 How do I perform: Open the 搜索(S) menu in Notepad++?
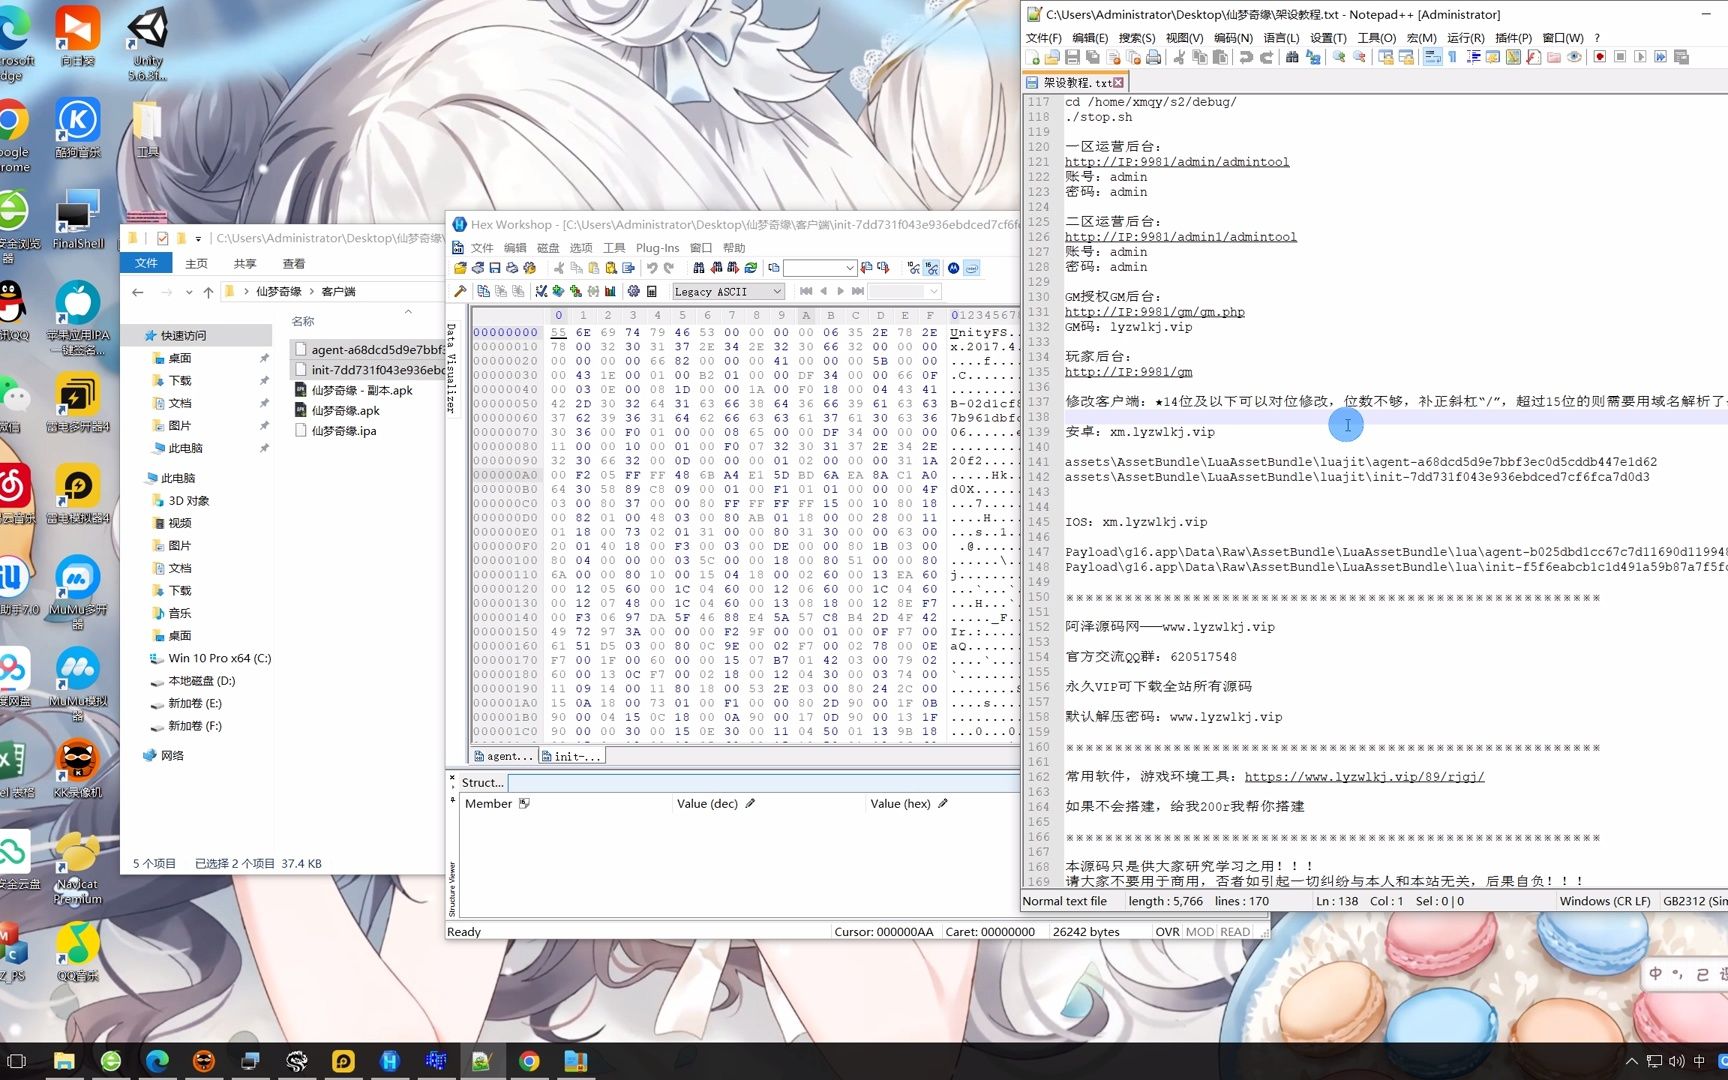pos(1137,38)
